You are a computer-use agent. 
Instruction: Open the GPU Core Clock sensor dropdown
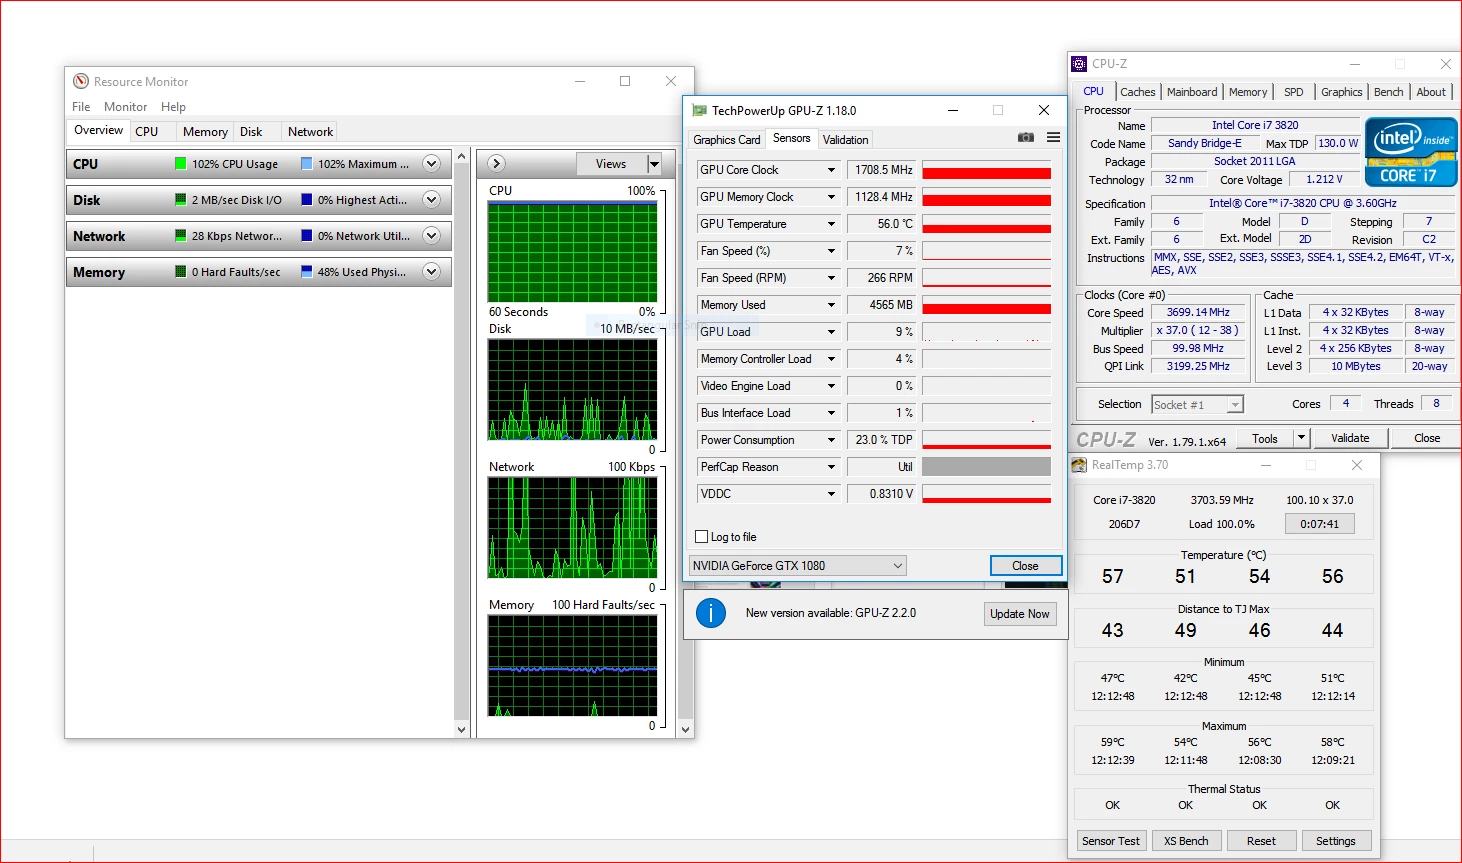(831, 170)
